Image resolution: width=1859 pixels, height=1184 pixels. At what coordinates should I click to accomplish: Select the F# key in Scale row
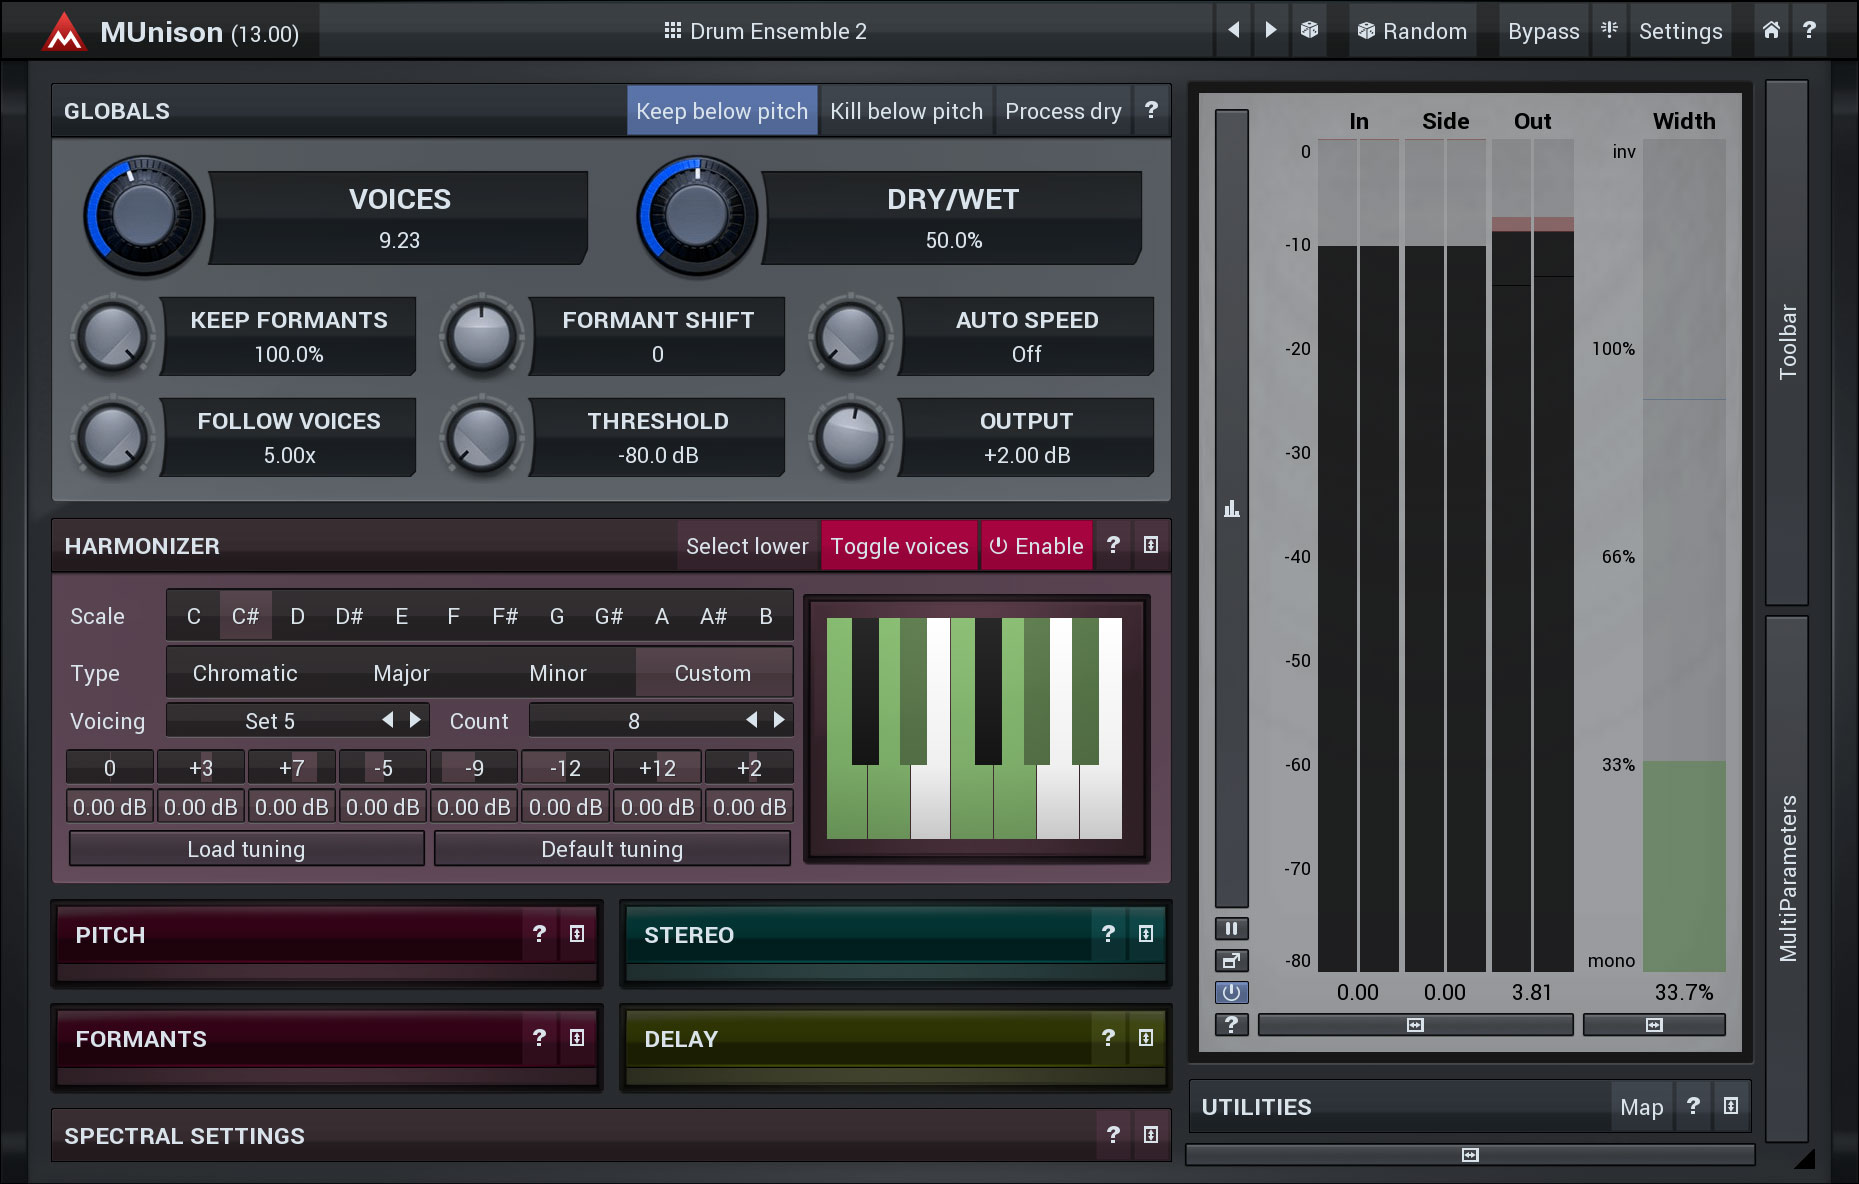pyautogui.click(x=505, y=616)
